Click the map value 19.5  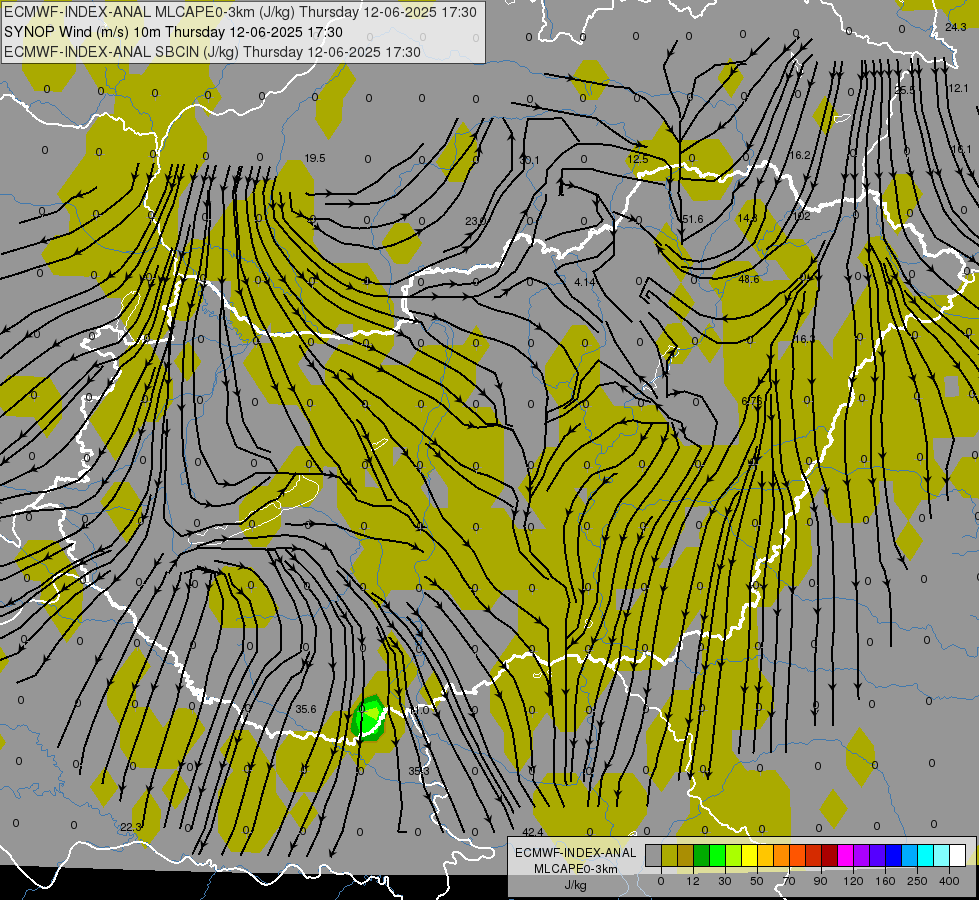[315, 159]
